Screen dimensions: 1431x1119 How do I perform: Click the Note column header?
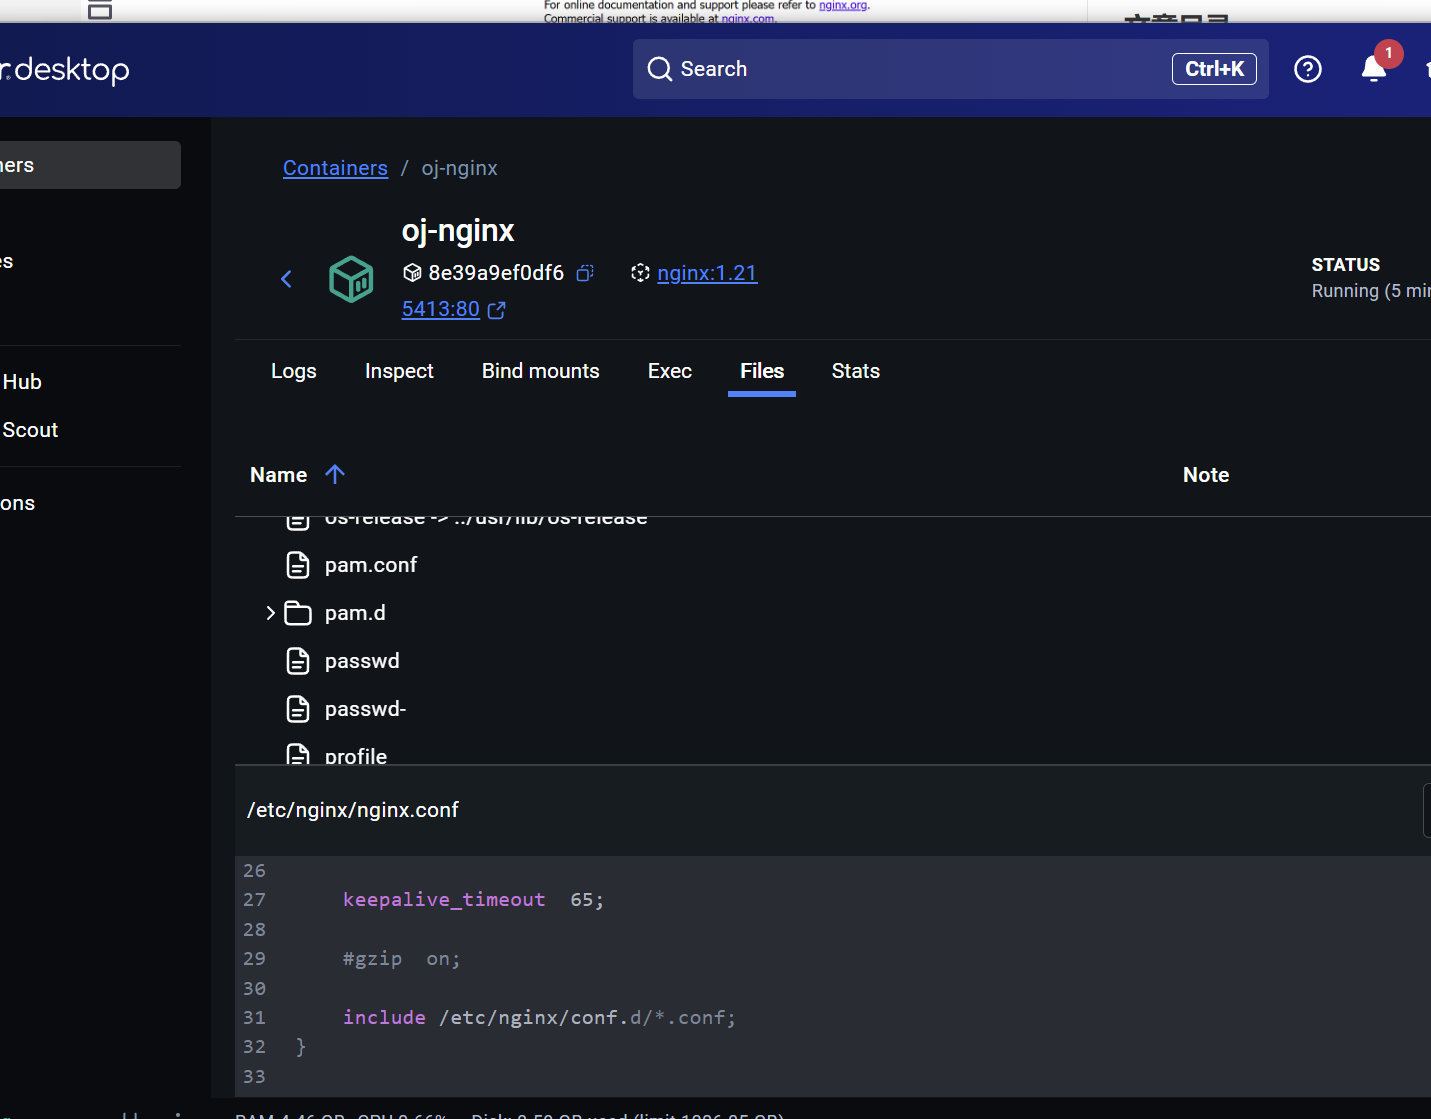point(1206,475)
